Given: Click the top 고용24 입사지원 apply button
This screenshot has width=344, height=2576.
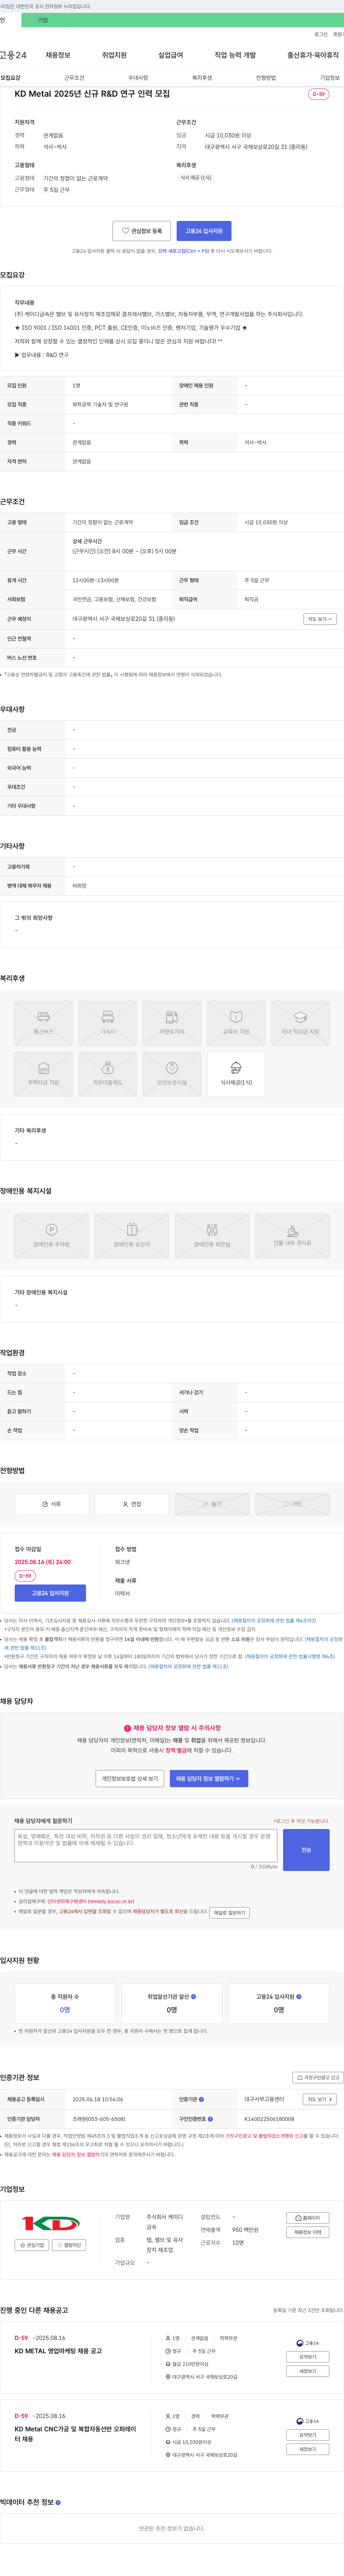Looking at the screenshot, I should 204,231.
